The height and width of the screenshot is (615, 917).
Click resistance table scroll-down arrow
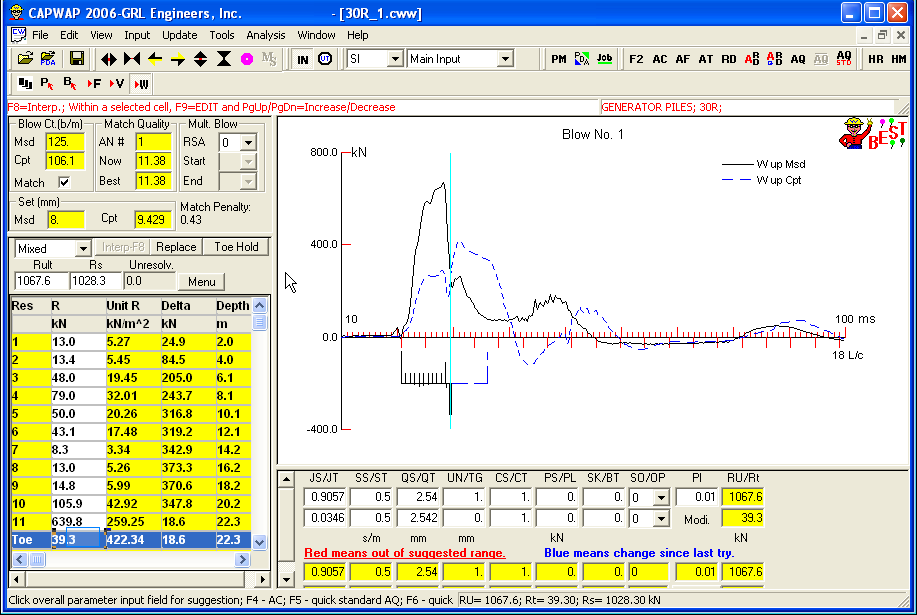pos(260,542)
